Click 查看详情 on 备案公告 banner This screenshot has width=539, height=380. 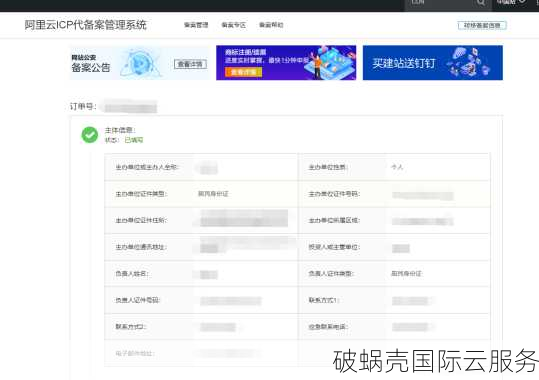tap(190, 64)
